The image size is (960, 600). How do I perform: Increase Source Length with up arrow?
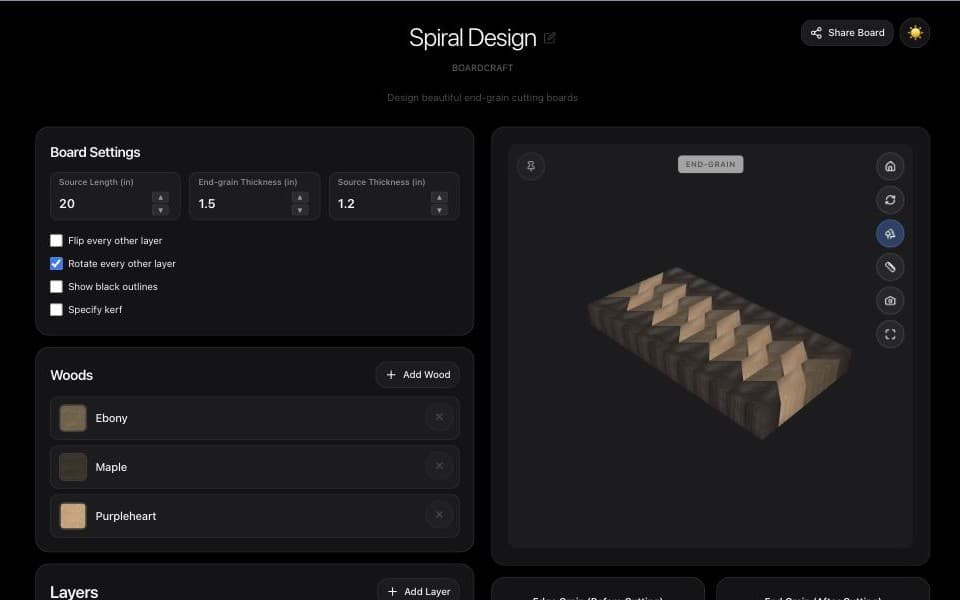[160, 197]
